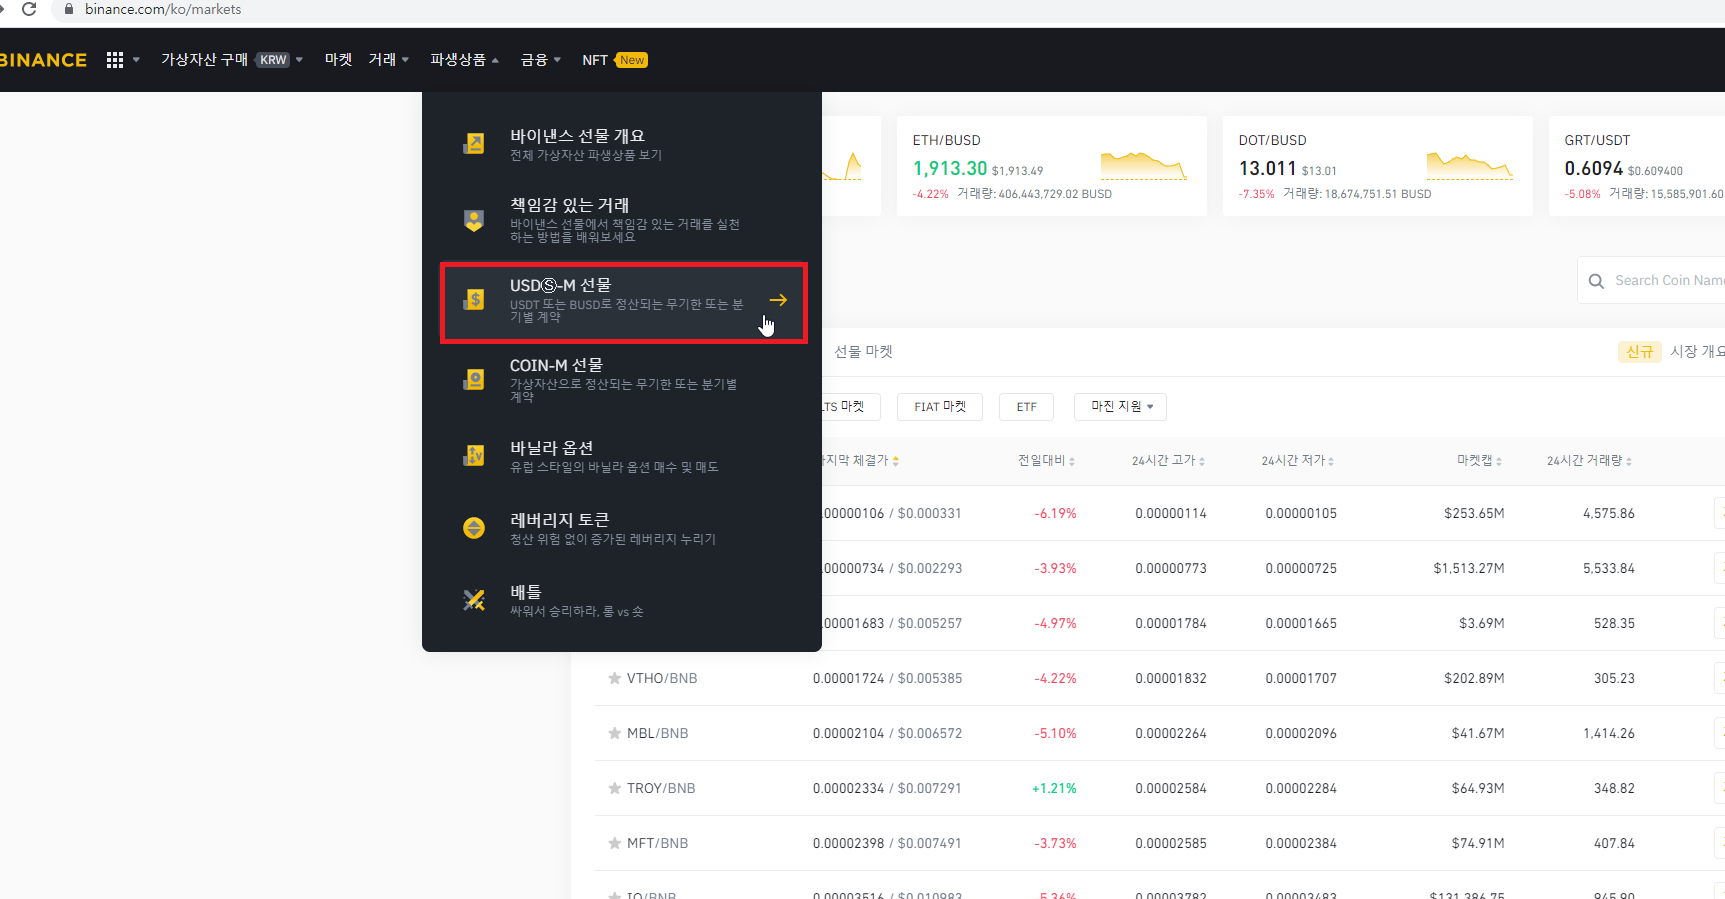Sort by 전일대비 column
This screenshot has width=1725, height=899.
(1046, 461)
